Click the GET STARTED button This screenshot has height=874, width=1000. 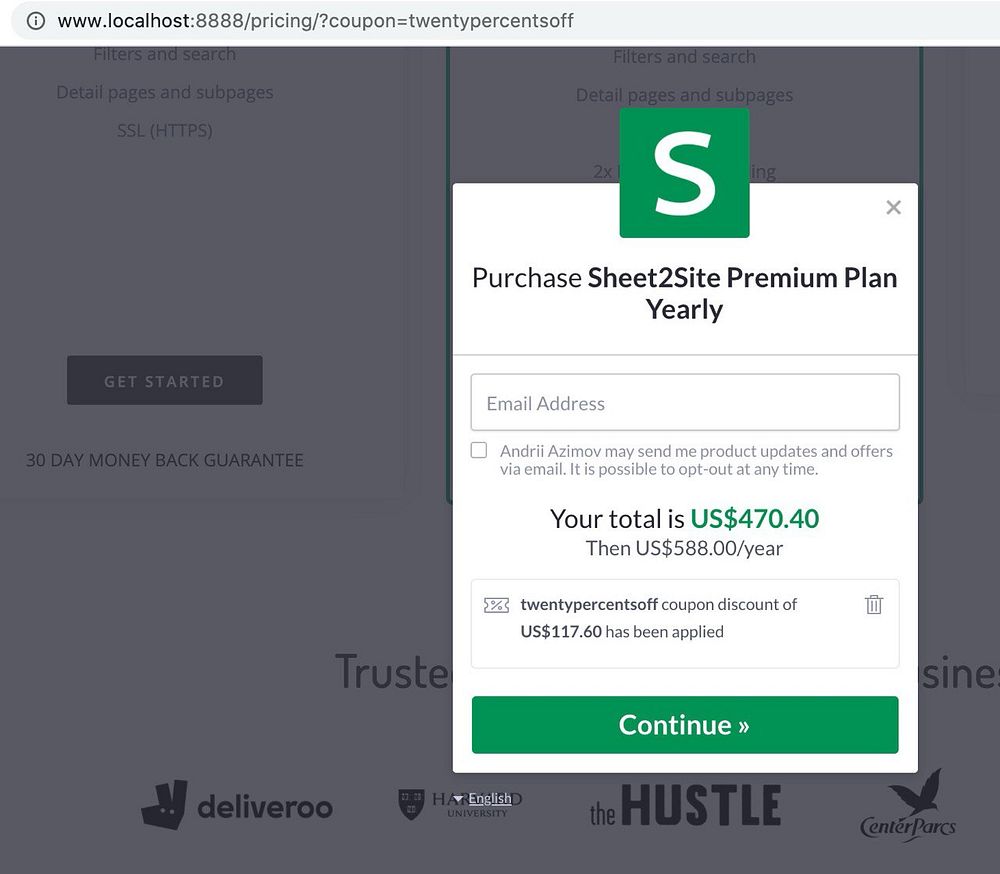pos(165,381)
